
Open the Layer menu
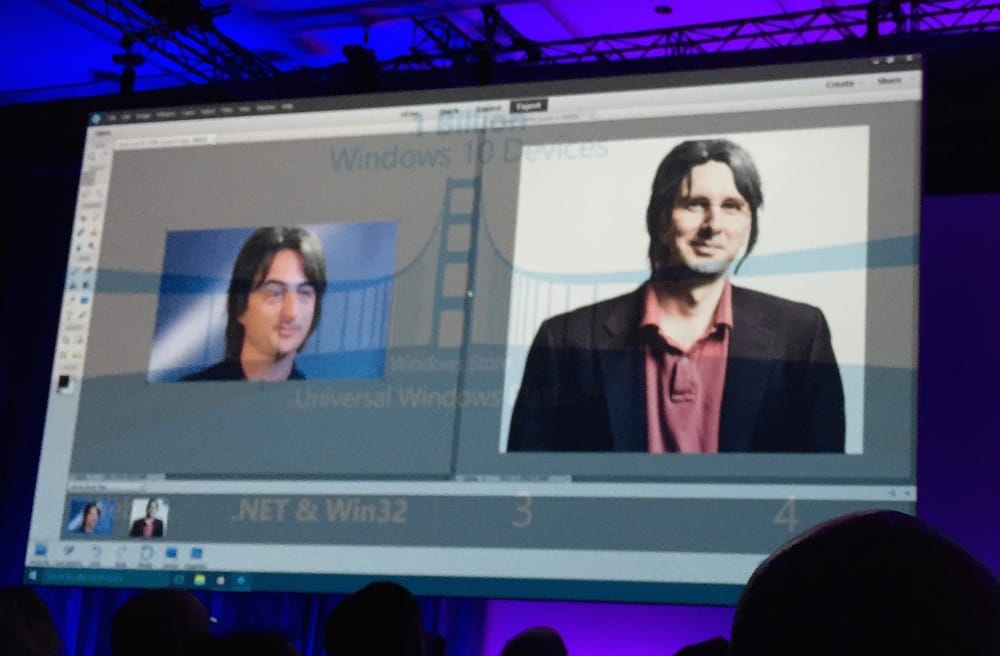(188, 113)
